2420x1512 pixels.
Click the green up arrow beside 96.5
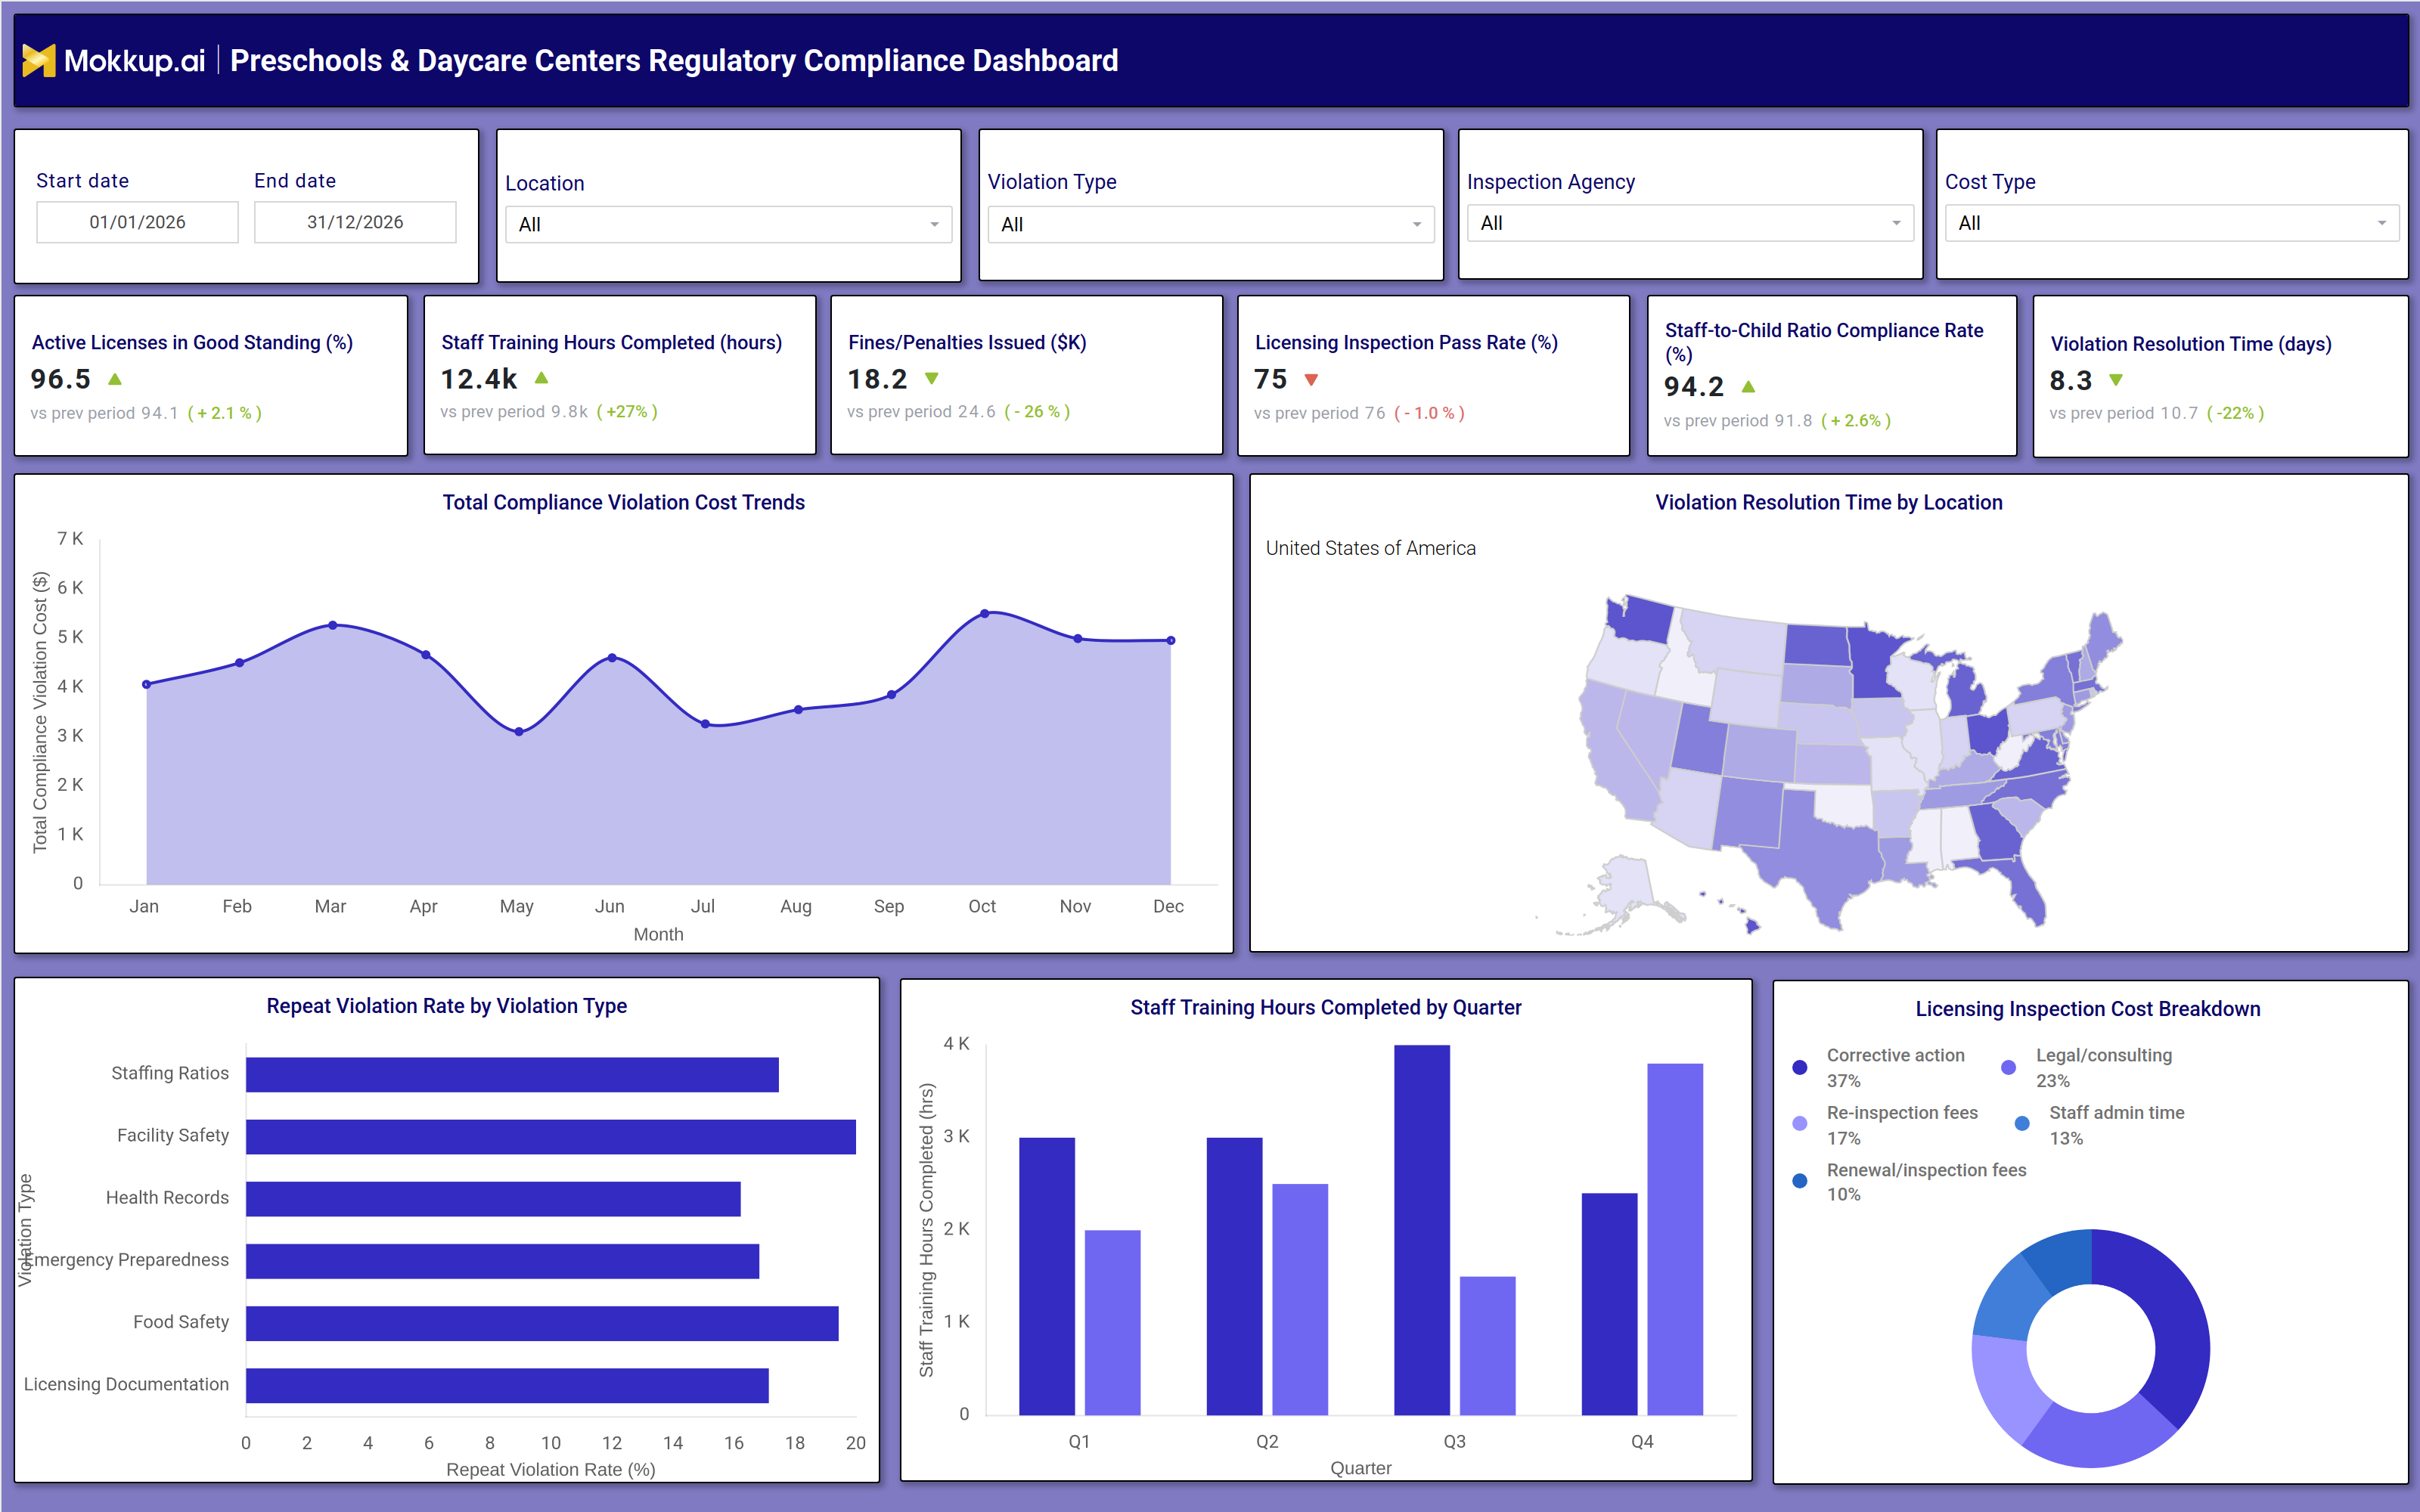[115, 379]
